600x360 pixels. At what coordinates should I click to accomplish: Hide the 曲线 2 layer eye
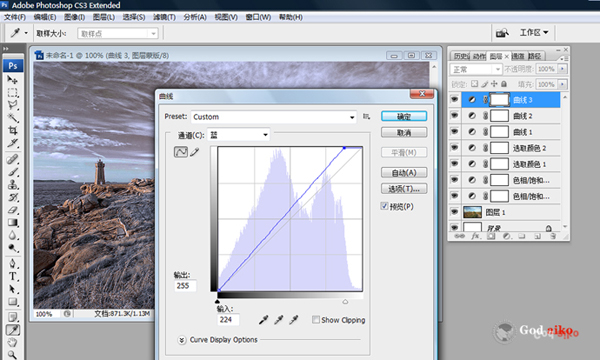pyautogui.click(x=454, y=116)
